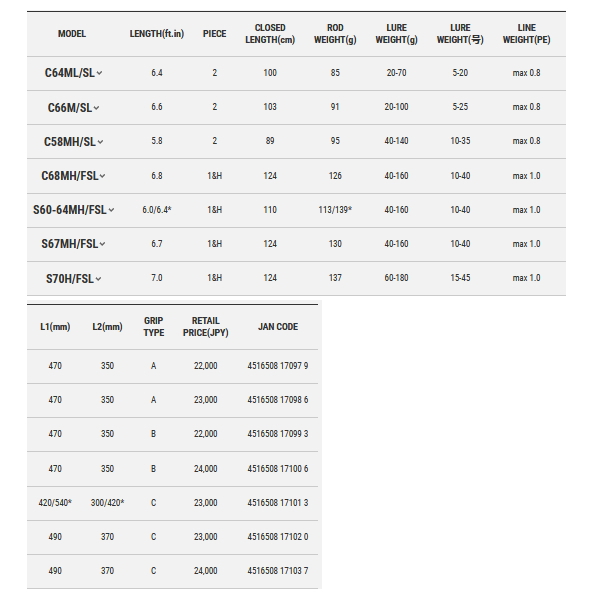Expand the S67MH/FSL model chevron
Screen dimensions: 600x600
tap(103, 244)
